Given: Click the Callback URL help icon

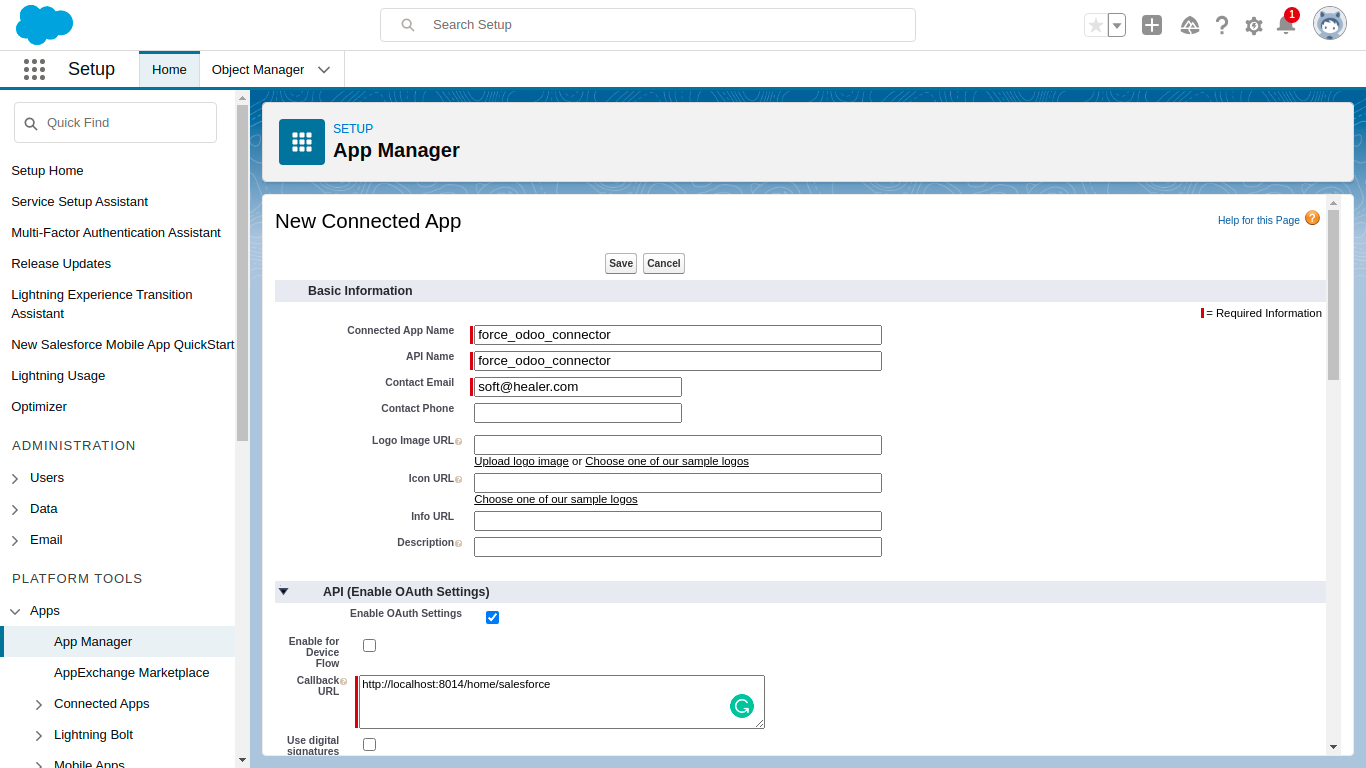Looking at the screenshot, I should 344,681.
